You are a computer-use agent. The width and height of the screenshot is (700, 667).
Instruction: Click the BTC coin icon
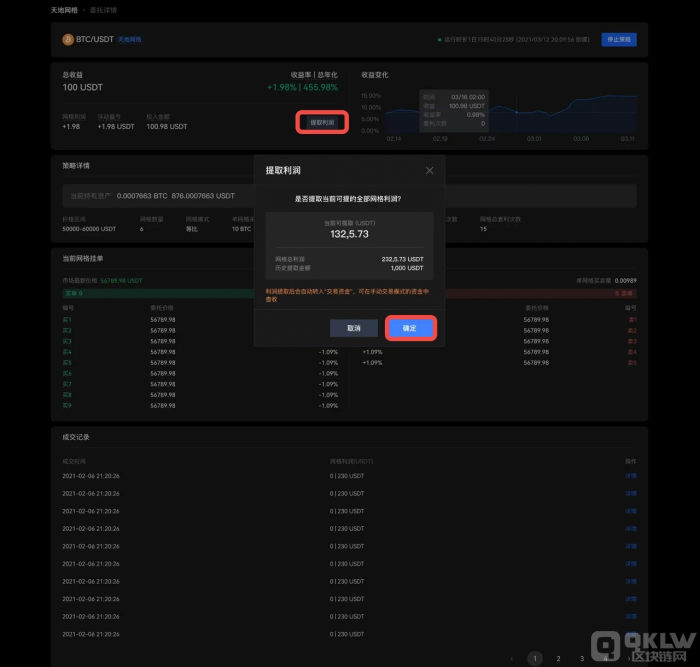(x=68, y=40)
